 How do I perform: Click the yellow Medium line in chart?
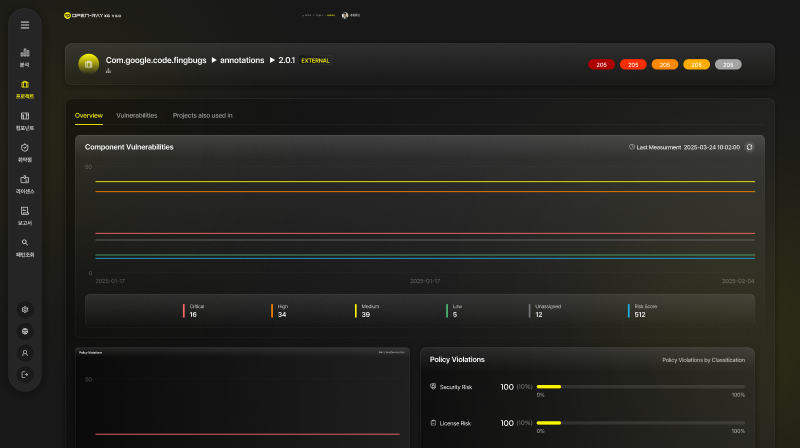coord(424,181)
